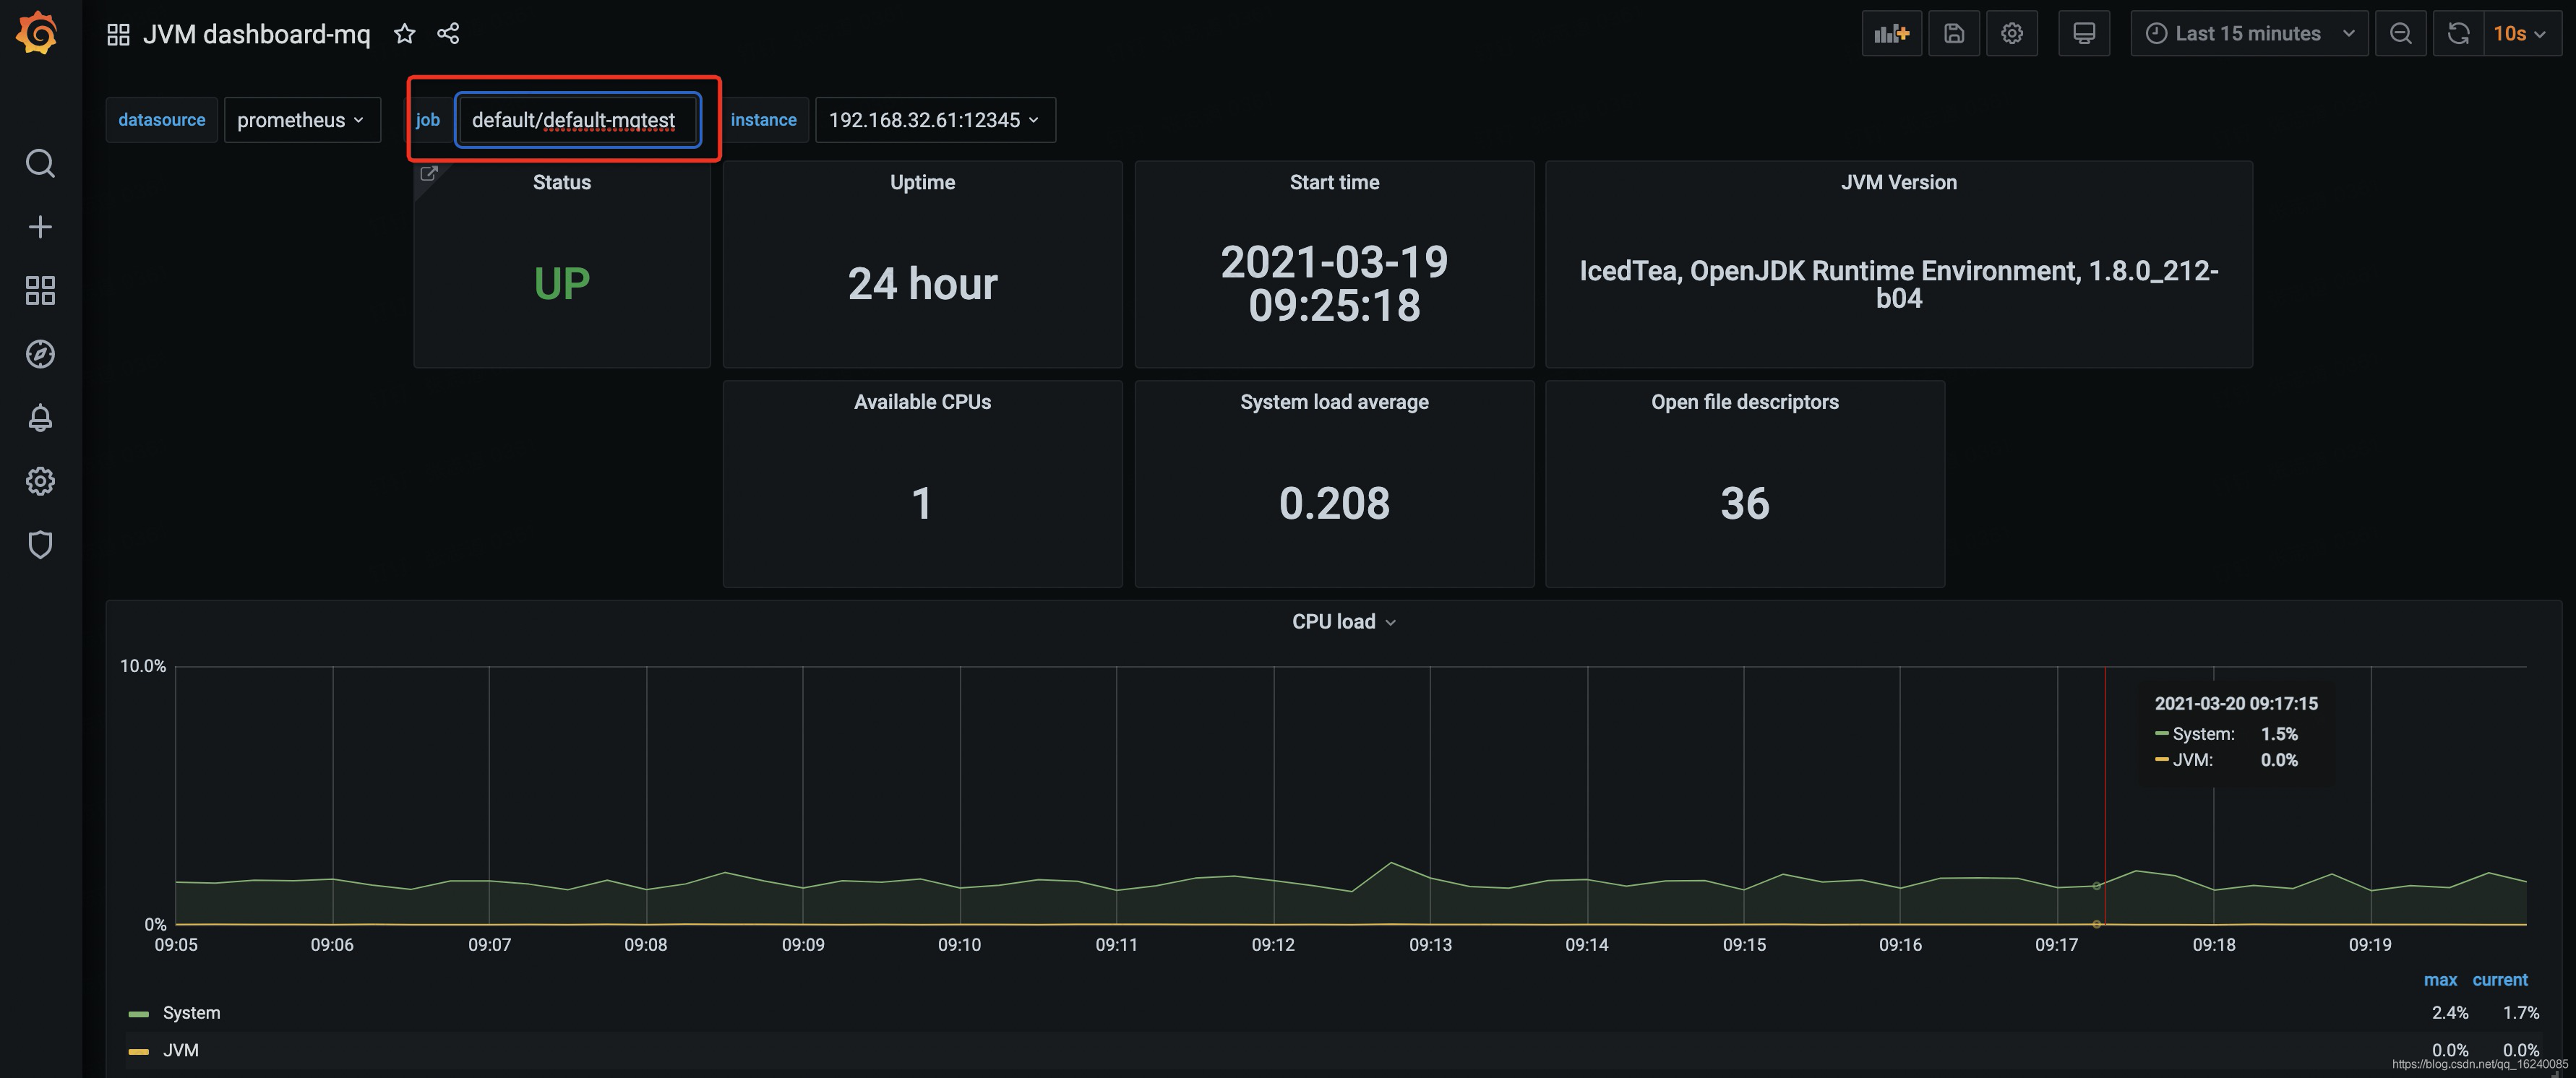Save the dashboard with disk icon

(1953, 34)
